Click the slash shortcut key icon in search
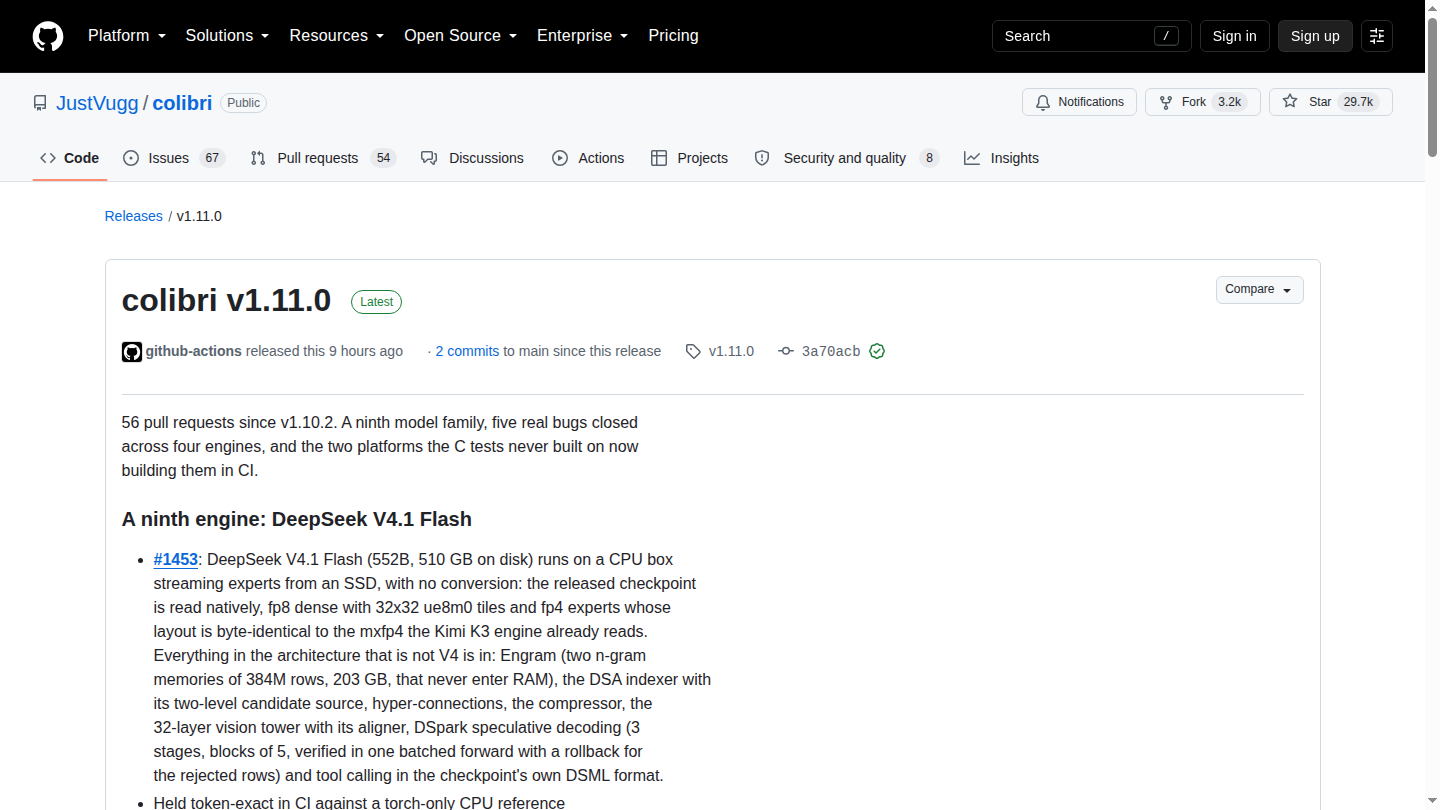The image size is (1440, 810). pyautogui.click(x=1166, y=36)
